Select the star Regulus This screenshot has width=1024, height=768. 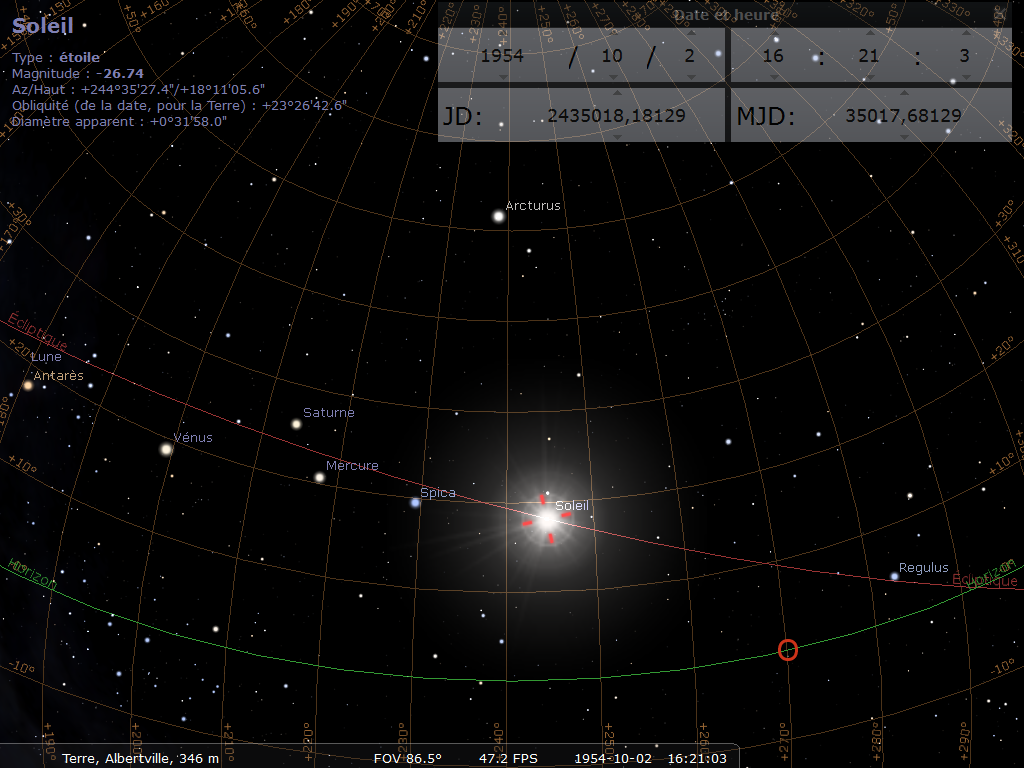pyautogui.click(x=894, y=576)
